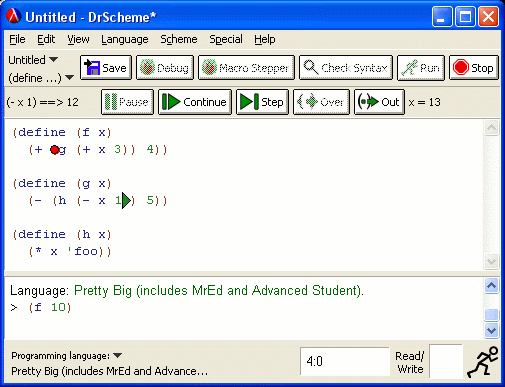Click the '(define (f x)' code line
Viewport: 505px width, 387px height.
tap(62, 132)
